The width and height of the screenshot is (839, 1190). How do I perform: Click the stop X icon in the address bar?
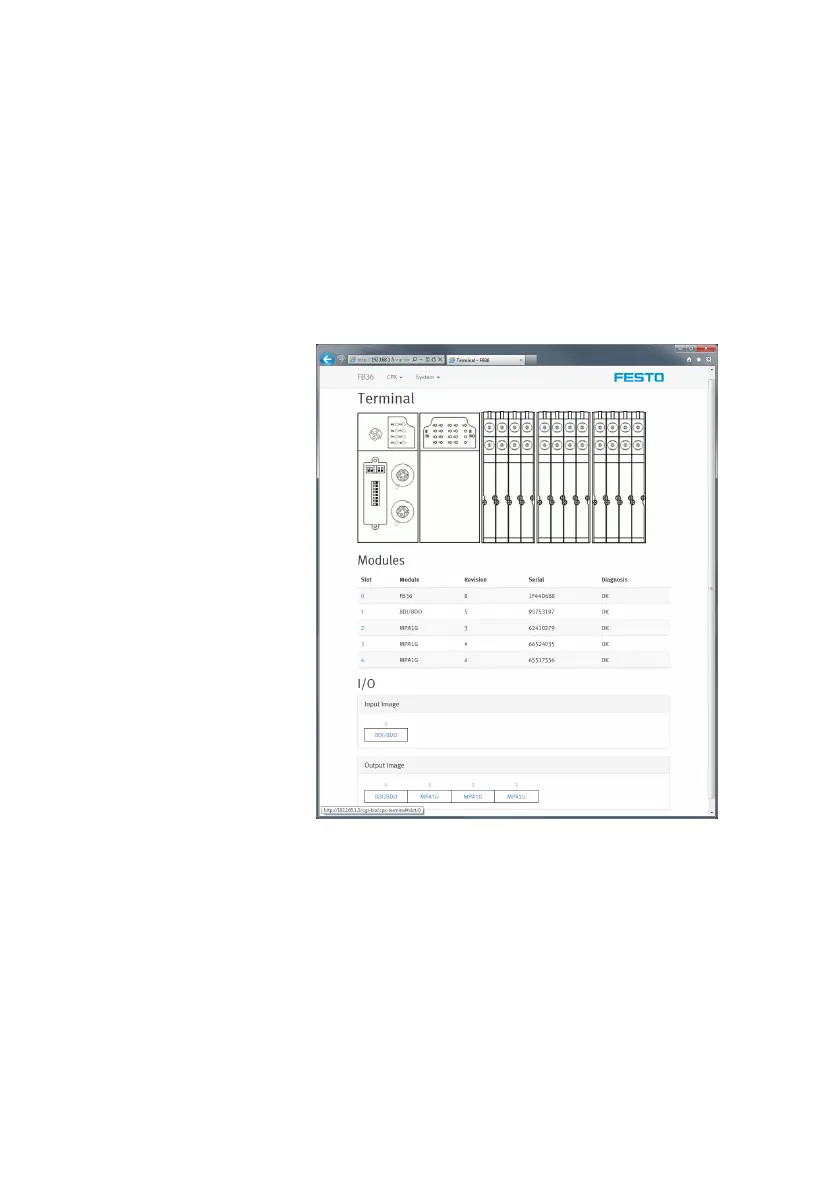point(440,360)
